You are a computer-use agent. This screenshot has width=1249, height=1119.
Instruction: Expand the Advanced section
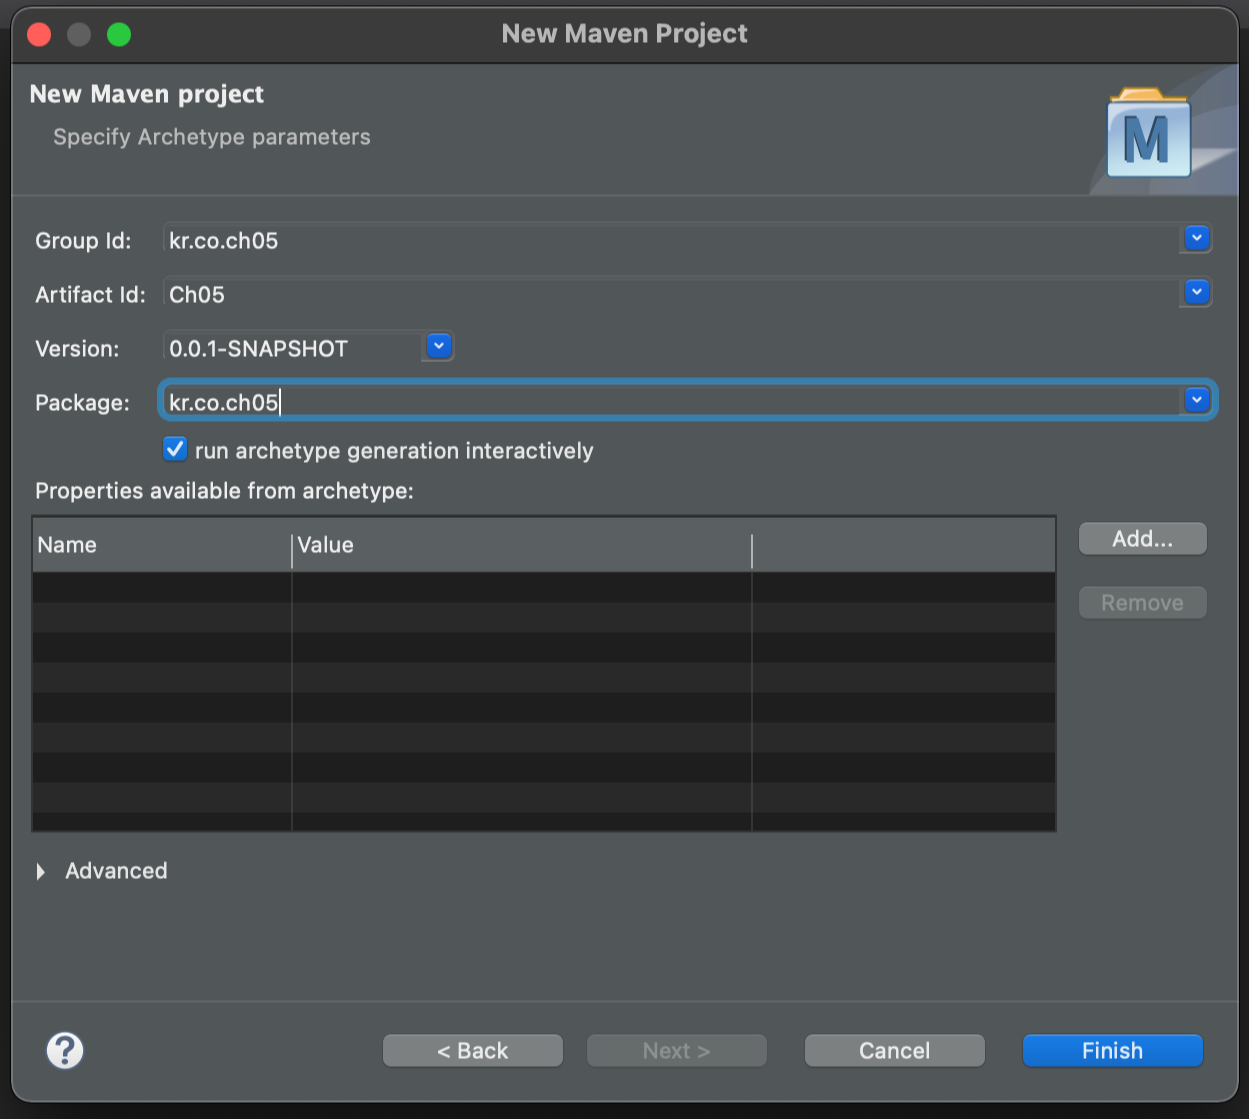(x=41, y=871)
